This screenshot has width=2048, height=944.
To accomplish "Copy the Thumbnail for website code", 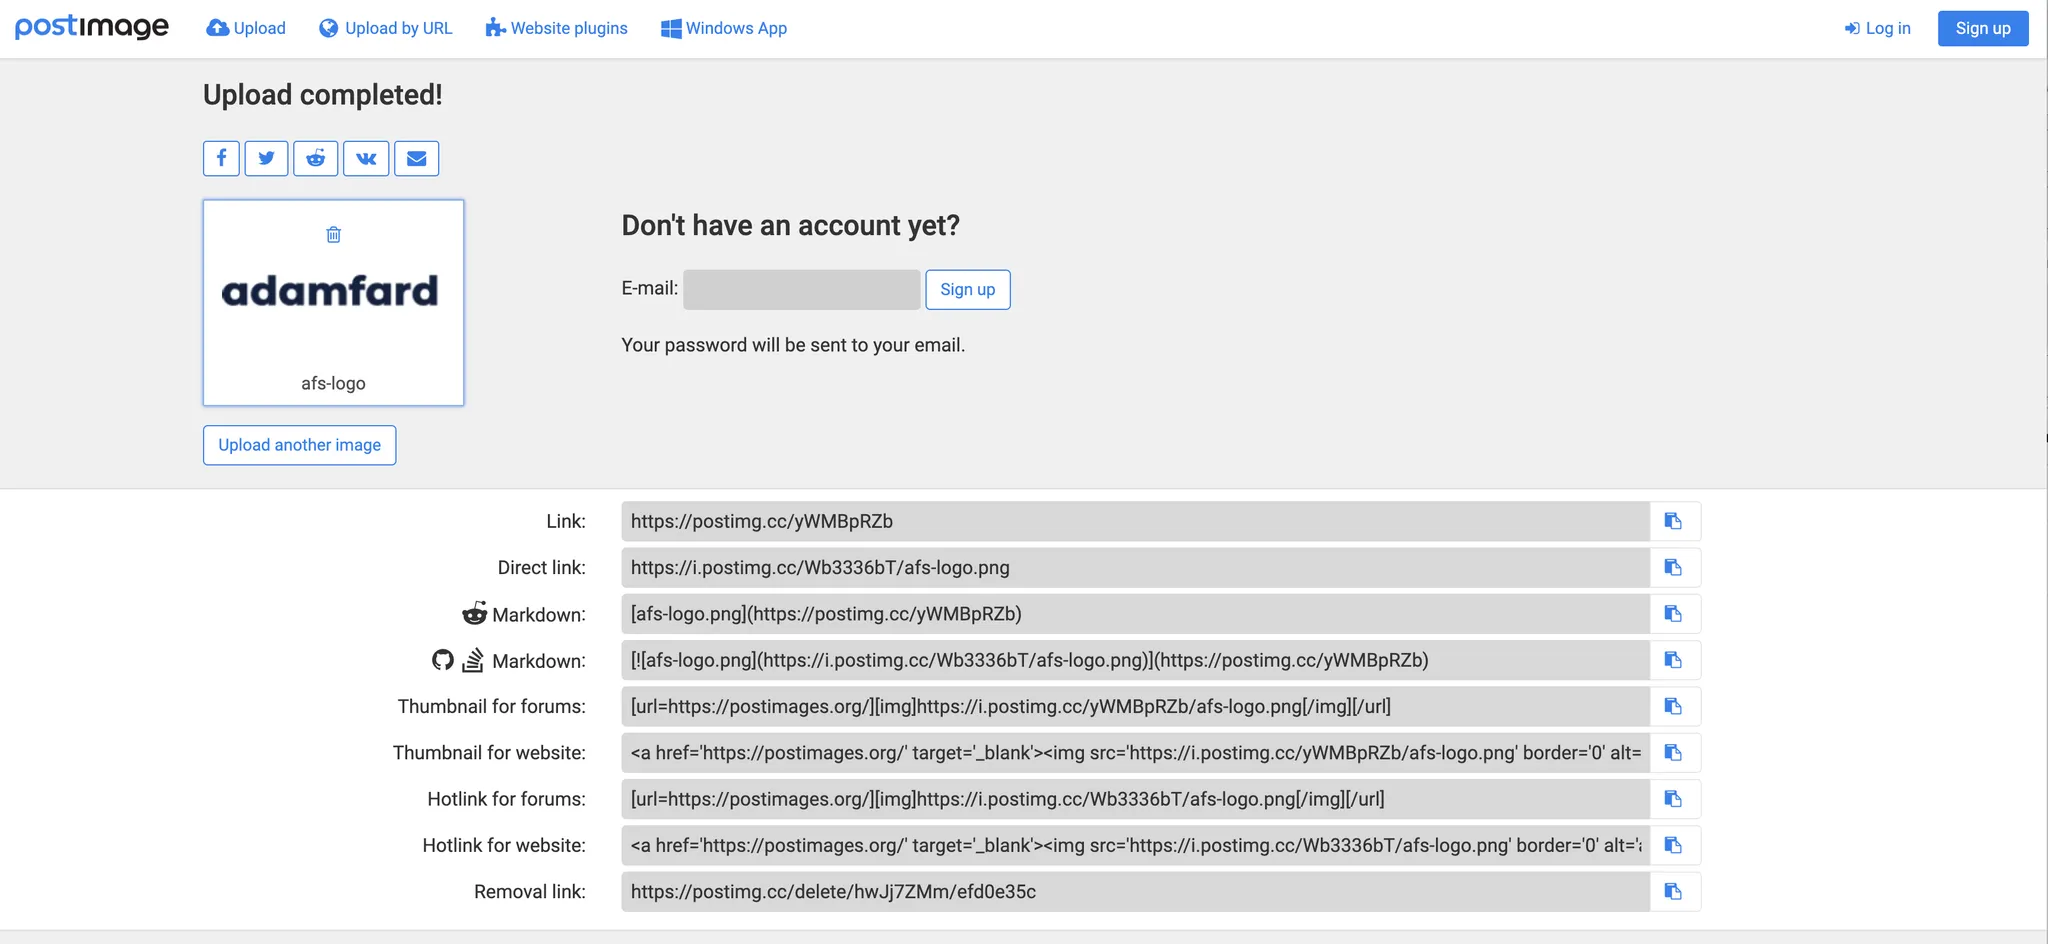I will pos(1674,752).
